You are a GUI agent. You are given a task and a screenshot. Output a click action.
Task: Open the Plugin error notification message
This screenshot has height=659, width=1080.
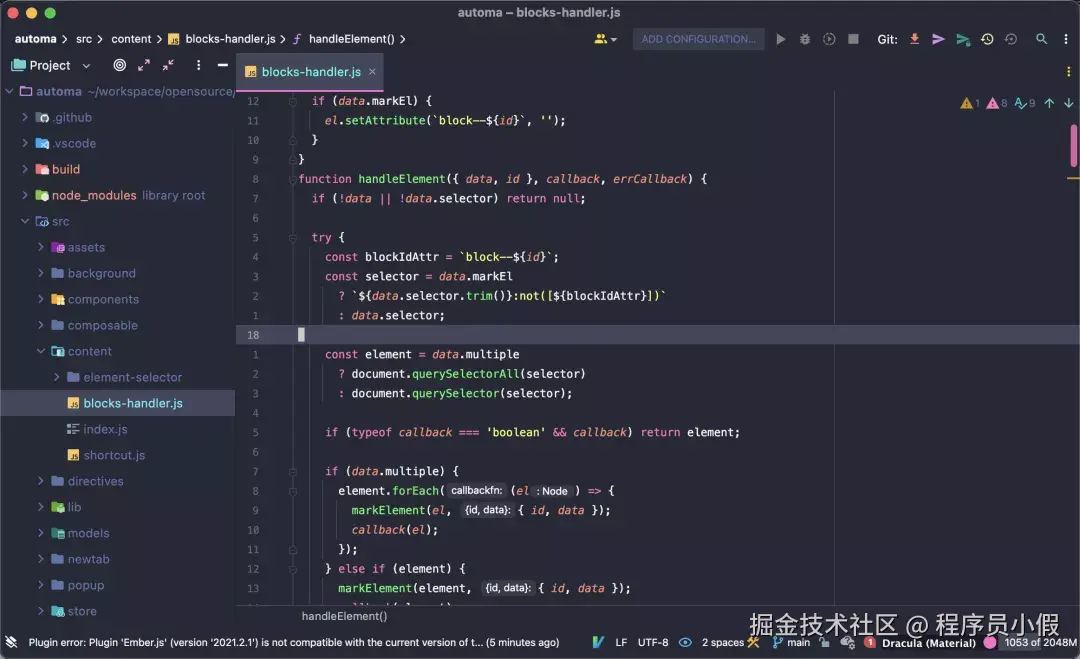[x=293, y=642]
